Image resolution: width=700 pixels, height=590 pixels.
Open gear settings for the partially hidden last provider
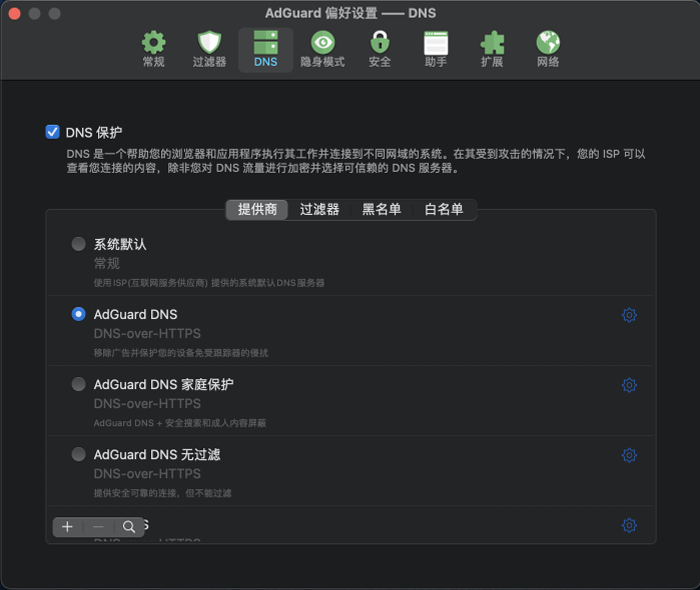point(629,525)
